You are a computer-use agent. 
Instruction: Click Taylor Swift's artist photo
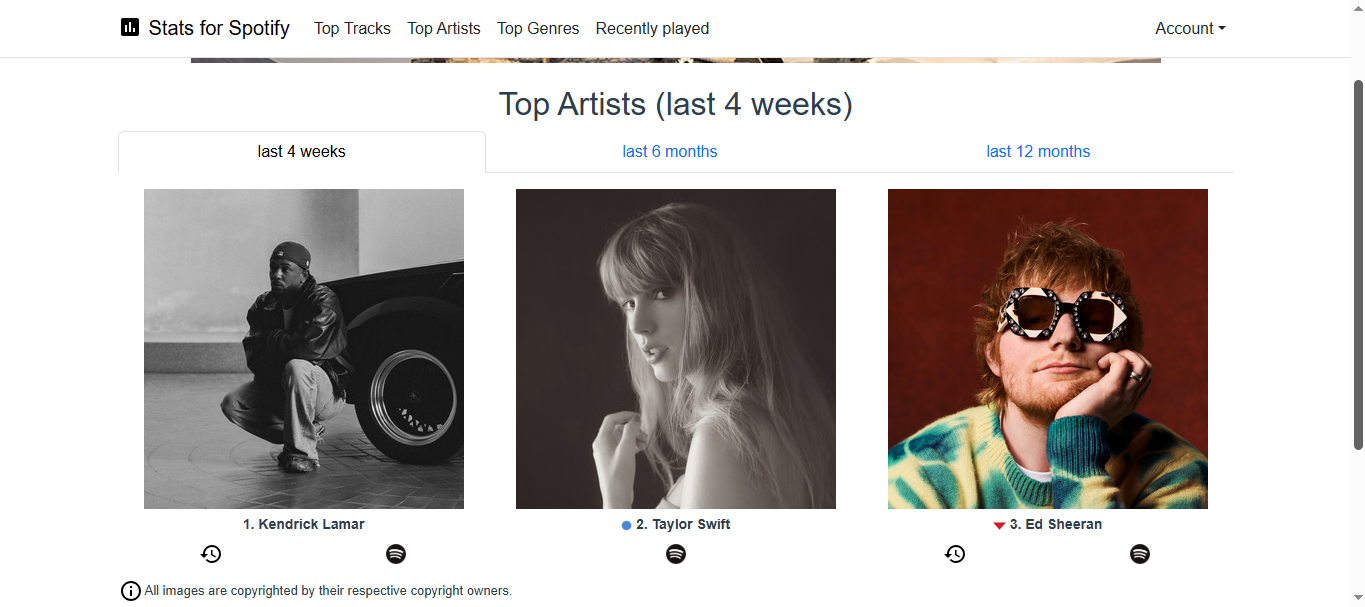676,349
